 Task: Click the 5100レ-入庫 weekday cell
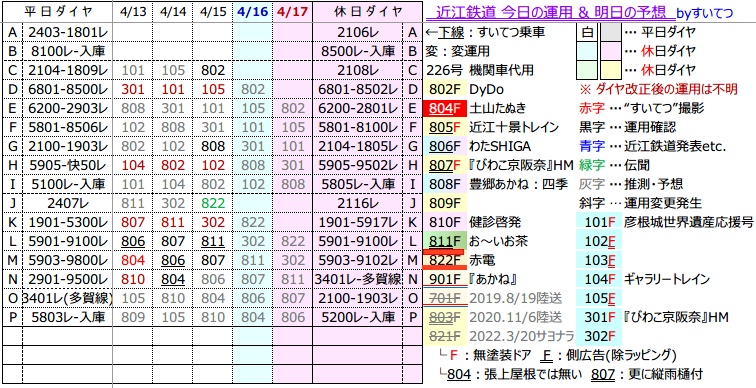(68, 184)
